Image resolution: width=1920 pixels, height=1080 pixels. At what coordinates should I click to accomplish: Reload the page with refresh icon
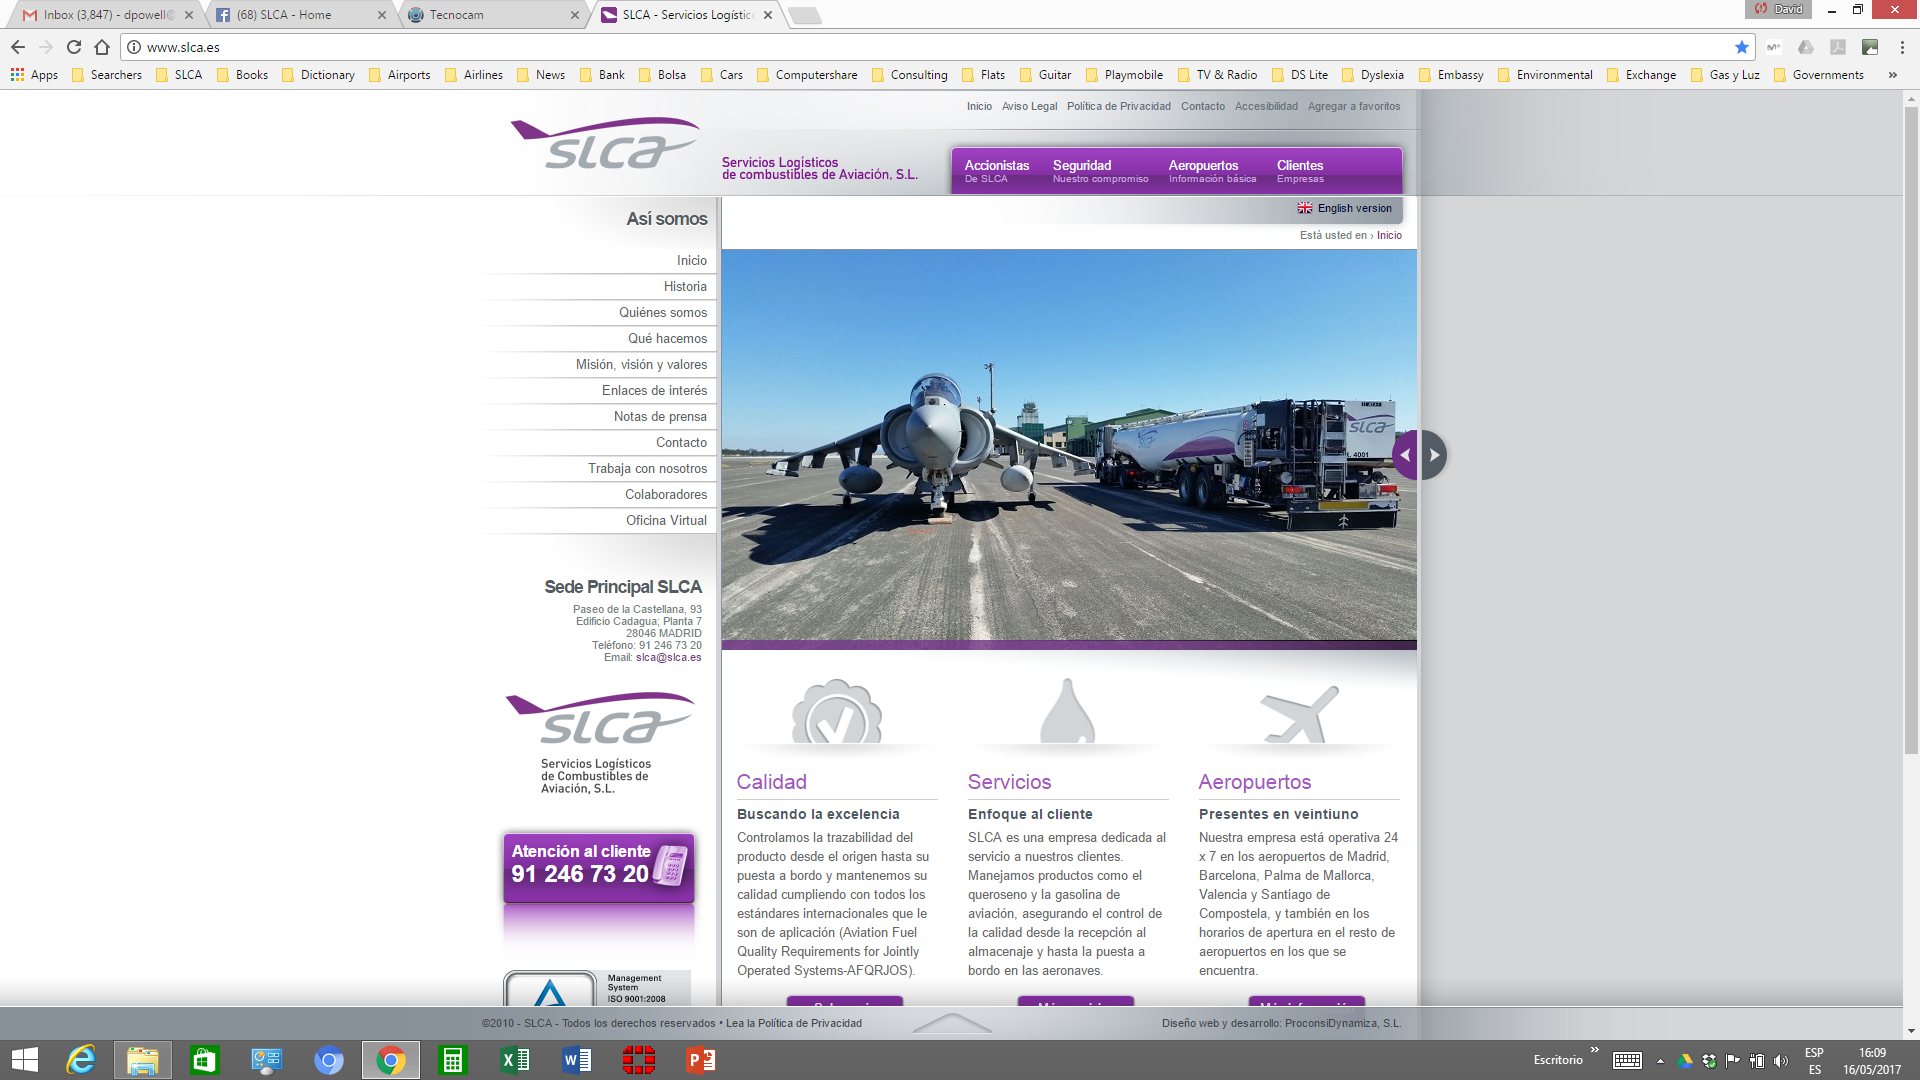74,47
